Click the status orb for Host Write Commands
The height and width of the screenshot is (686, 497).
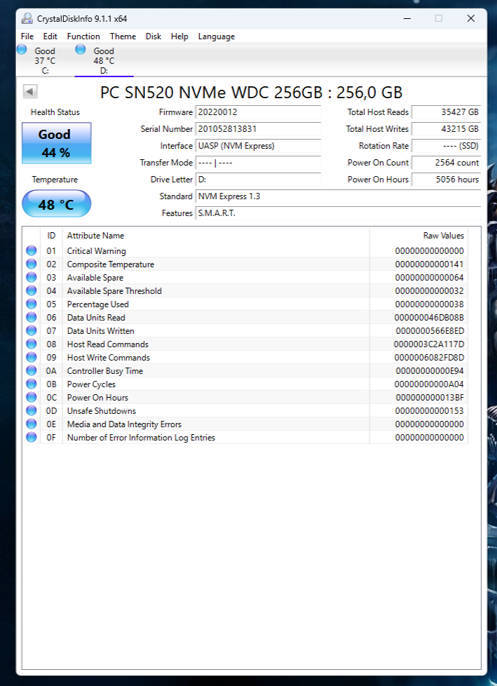pos(31,357)
